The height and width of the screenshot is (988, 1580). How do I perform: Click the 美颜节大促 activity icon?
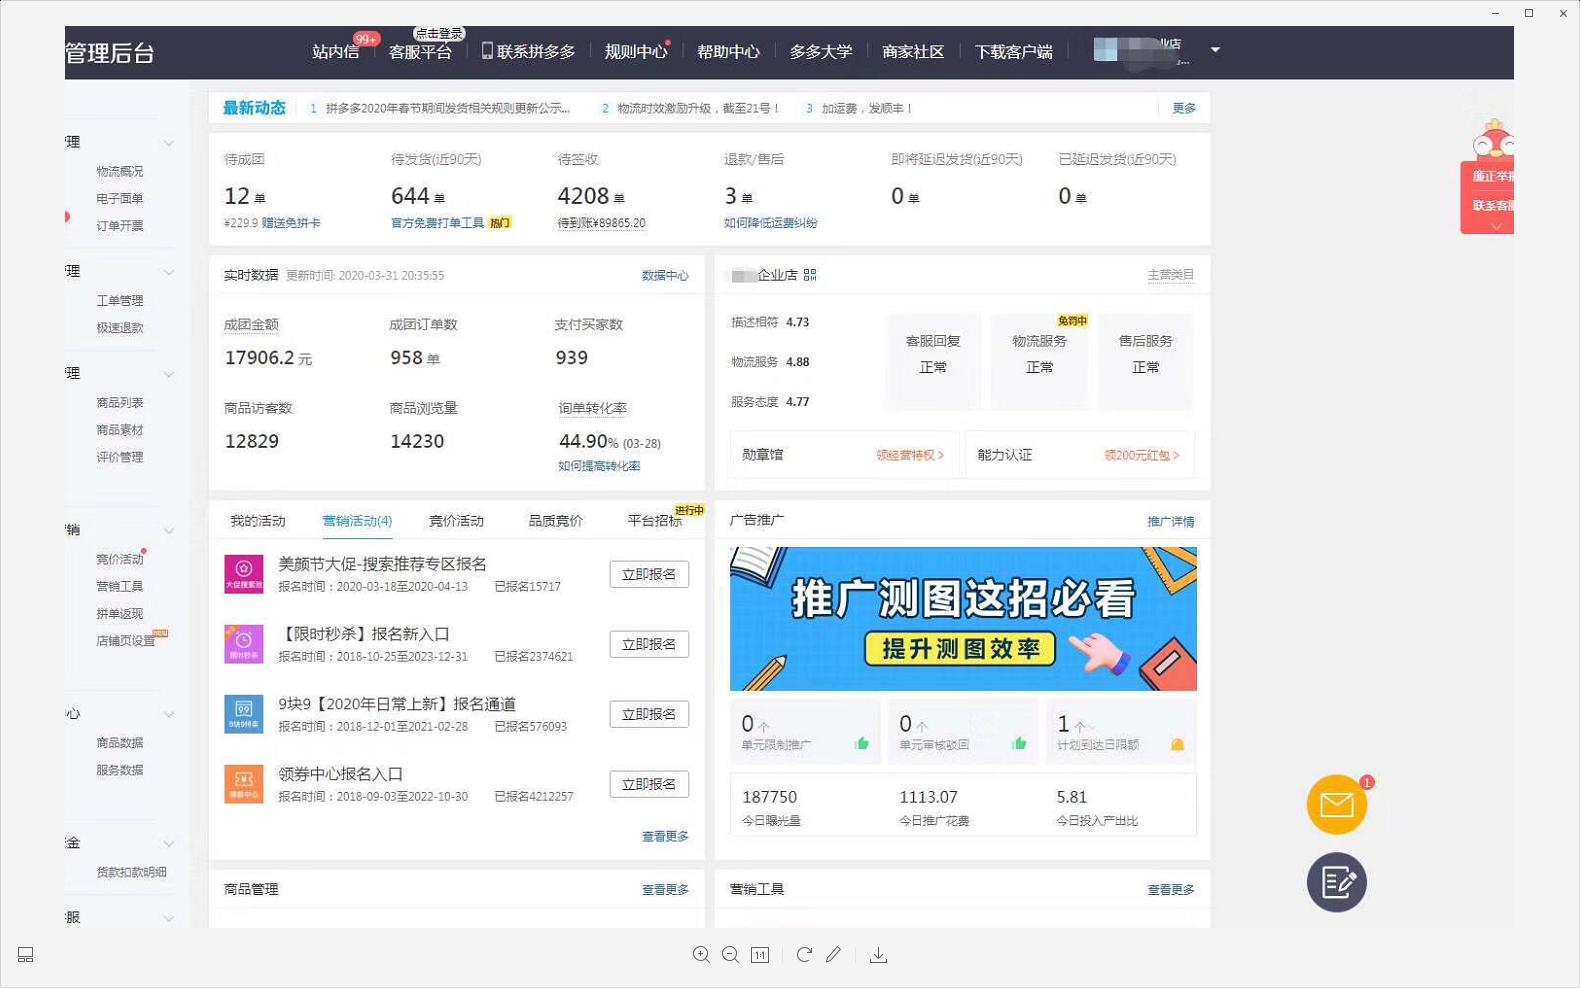click(x=243, y=574)
